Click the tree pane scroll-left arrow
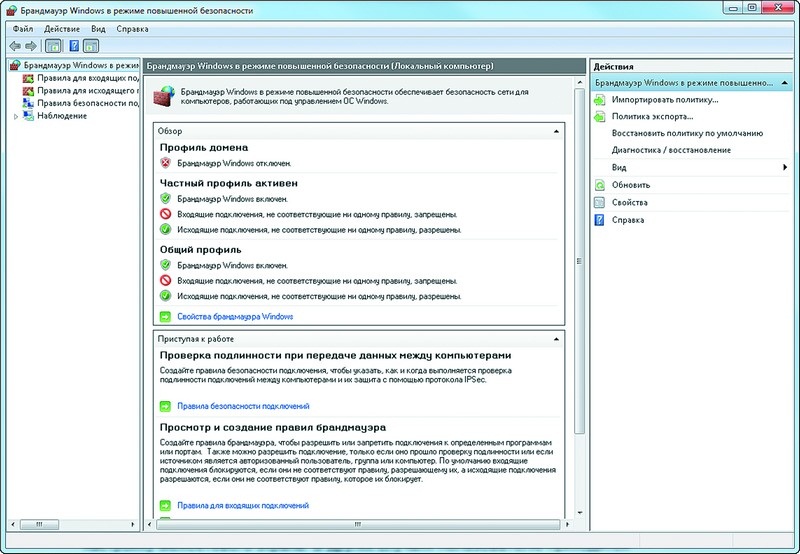Viewport: 800px width, 554px height. click(x=13, y=524)
